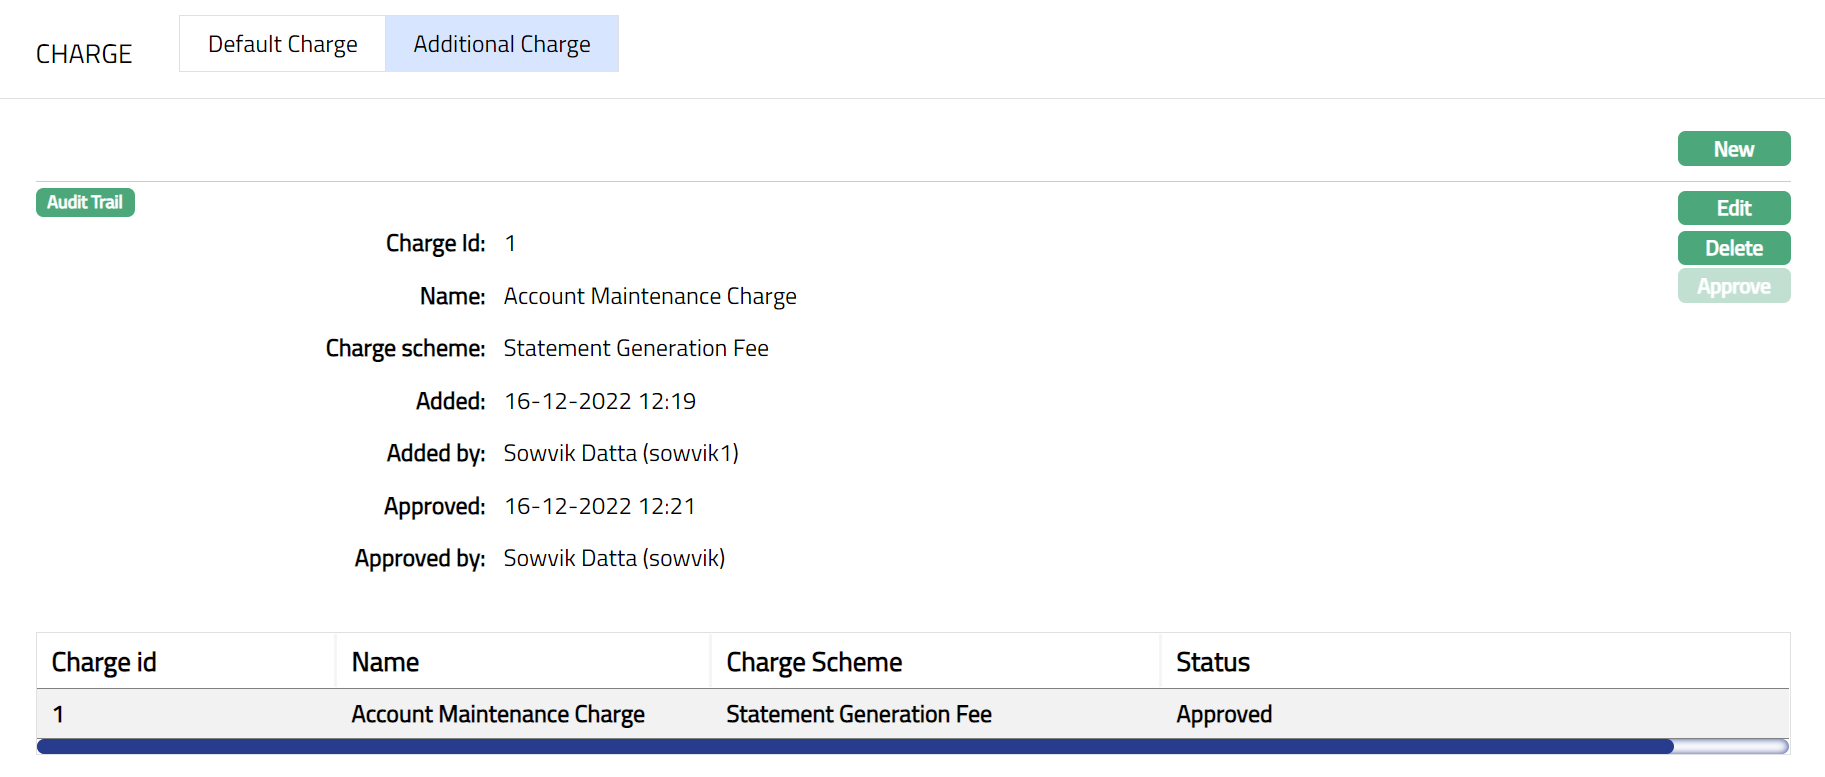Click the Added date 16-12-2022 12:19

(600, 401)
